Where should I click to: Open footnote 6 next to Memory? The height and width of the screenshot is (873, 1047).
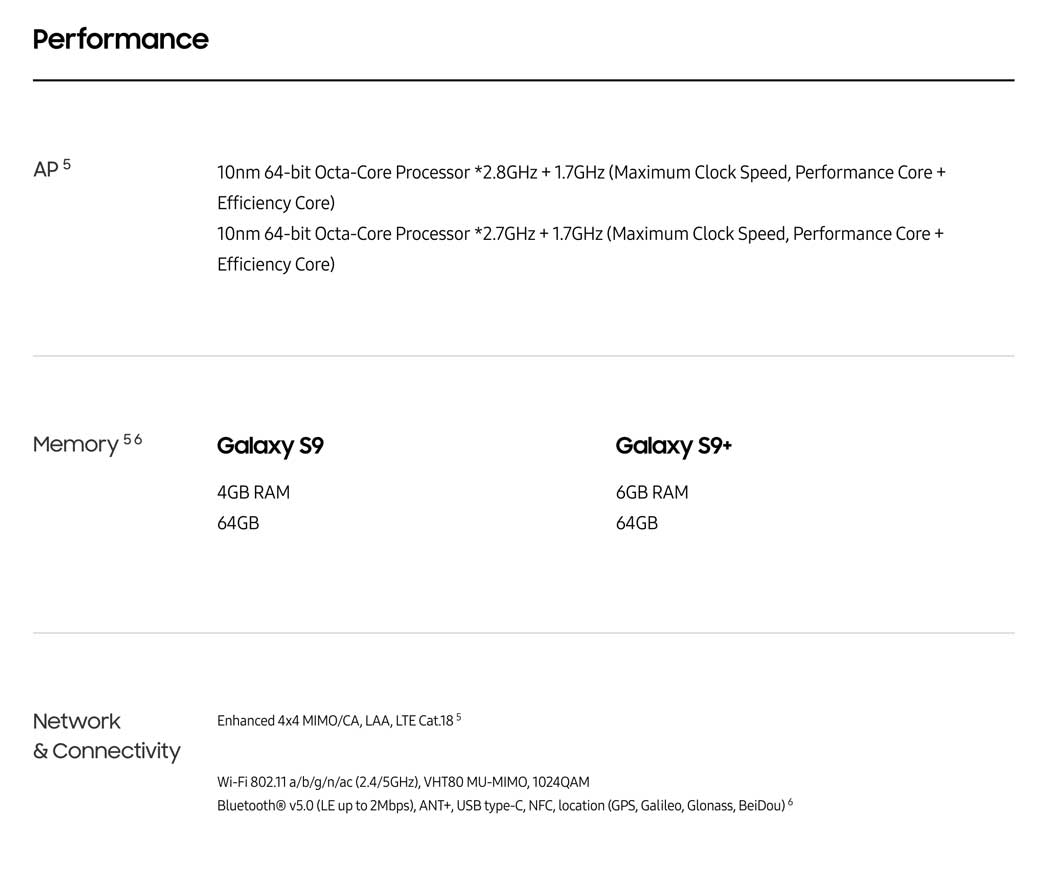click(x=138, y=439)
